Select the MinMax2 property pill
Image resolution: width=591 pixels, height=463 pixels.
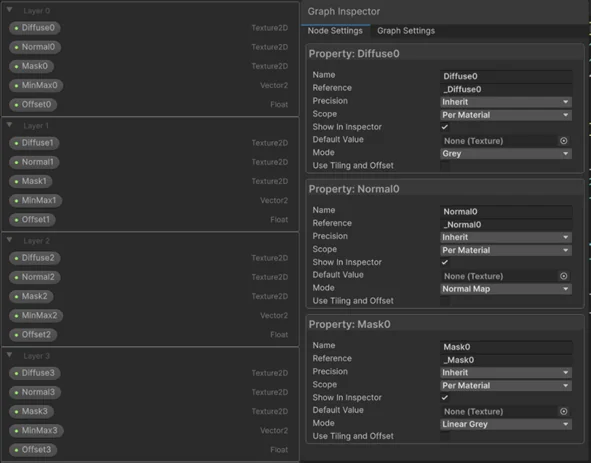(36, 315)
